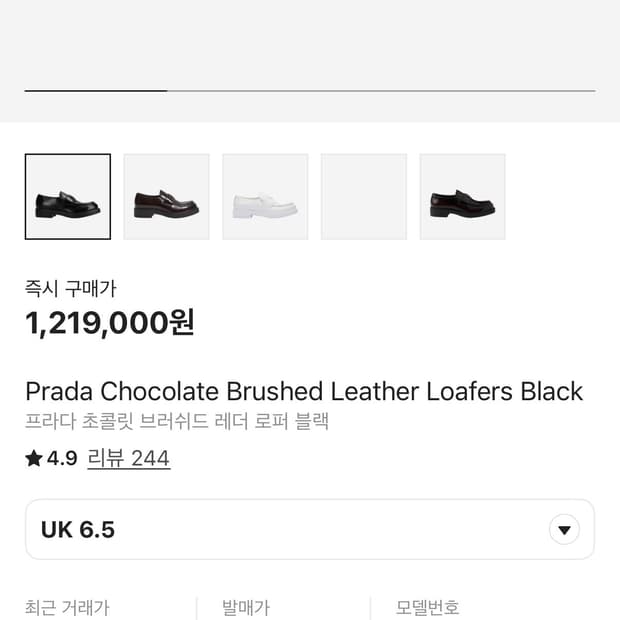Select the fifth loafer thumbnail

tap(462, 197)
